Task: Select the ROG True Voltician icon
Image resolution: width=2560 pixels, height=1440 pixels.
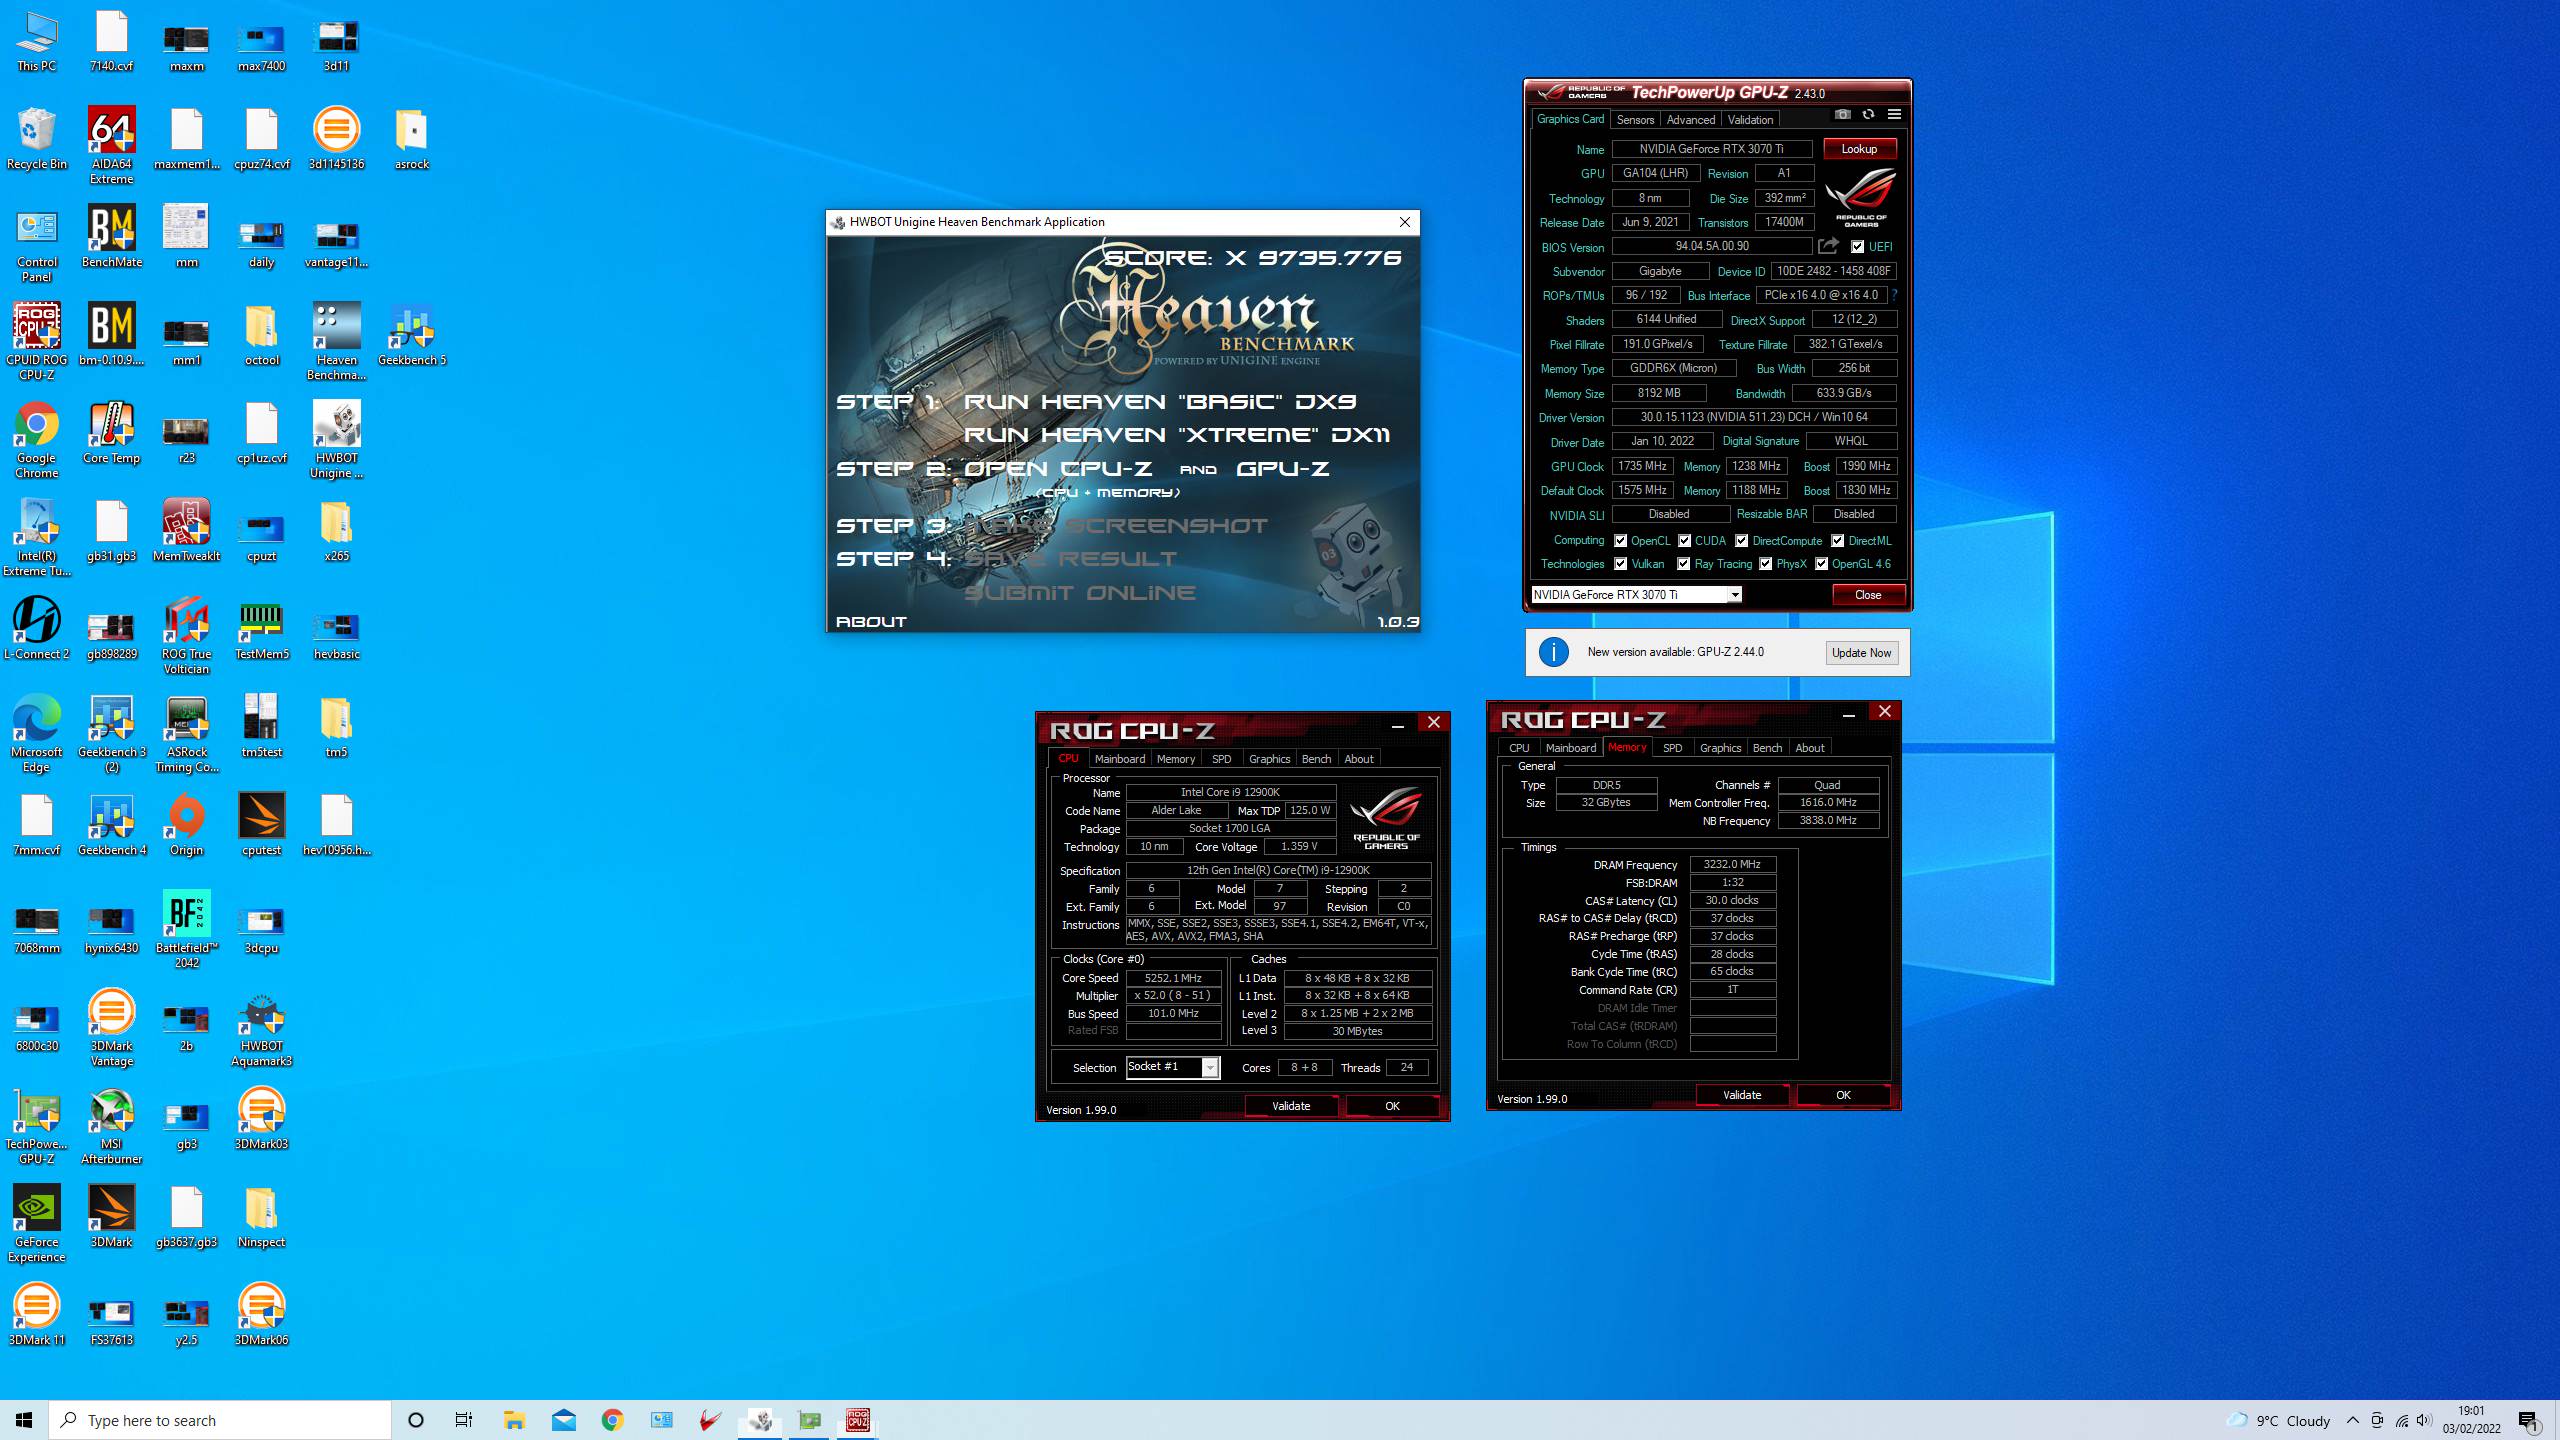Action: 186,636
